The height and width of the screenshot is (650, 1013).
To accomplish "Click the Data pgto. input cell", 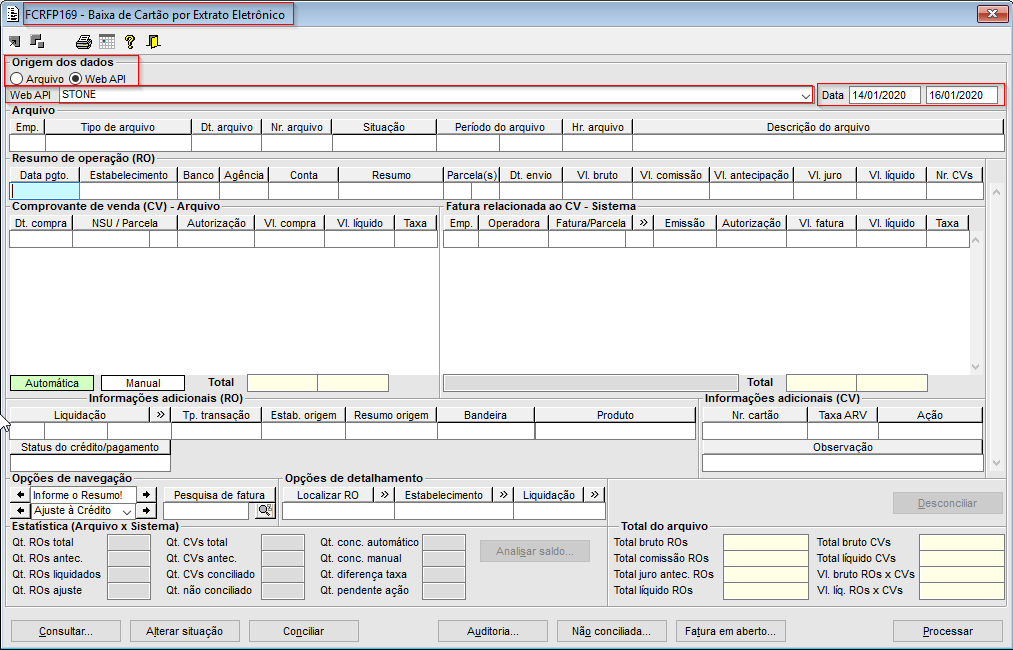I will pyautogui.click(x=45, y=191).
